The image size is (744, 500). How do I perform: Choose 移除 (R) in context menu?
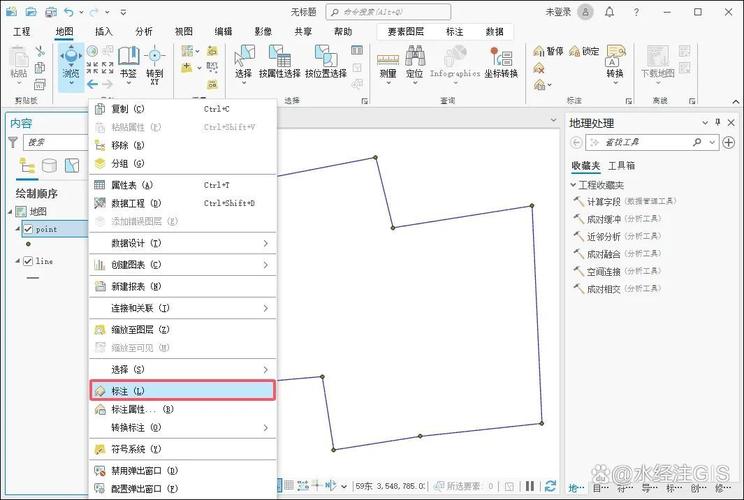(183, 145)
